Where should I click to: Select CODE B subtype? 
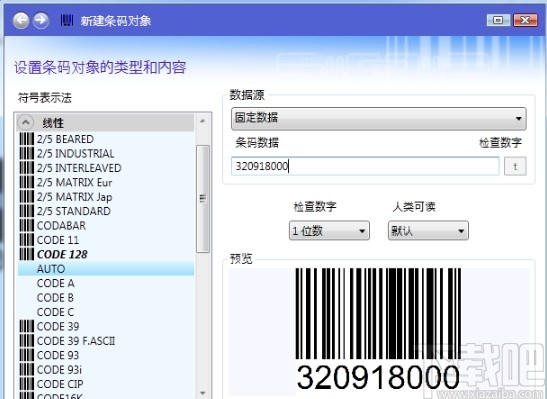pyautogui.click(x=55, y=298)
